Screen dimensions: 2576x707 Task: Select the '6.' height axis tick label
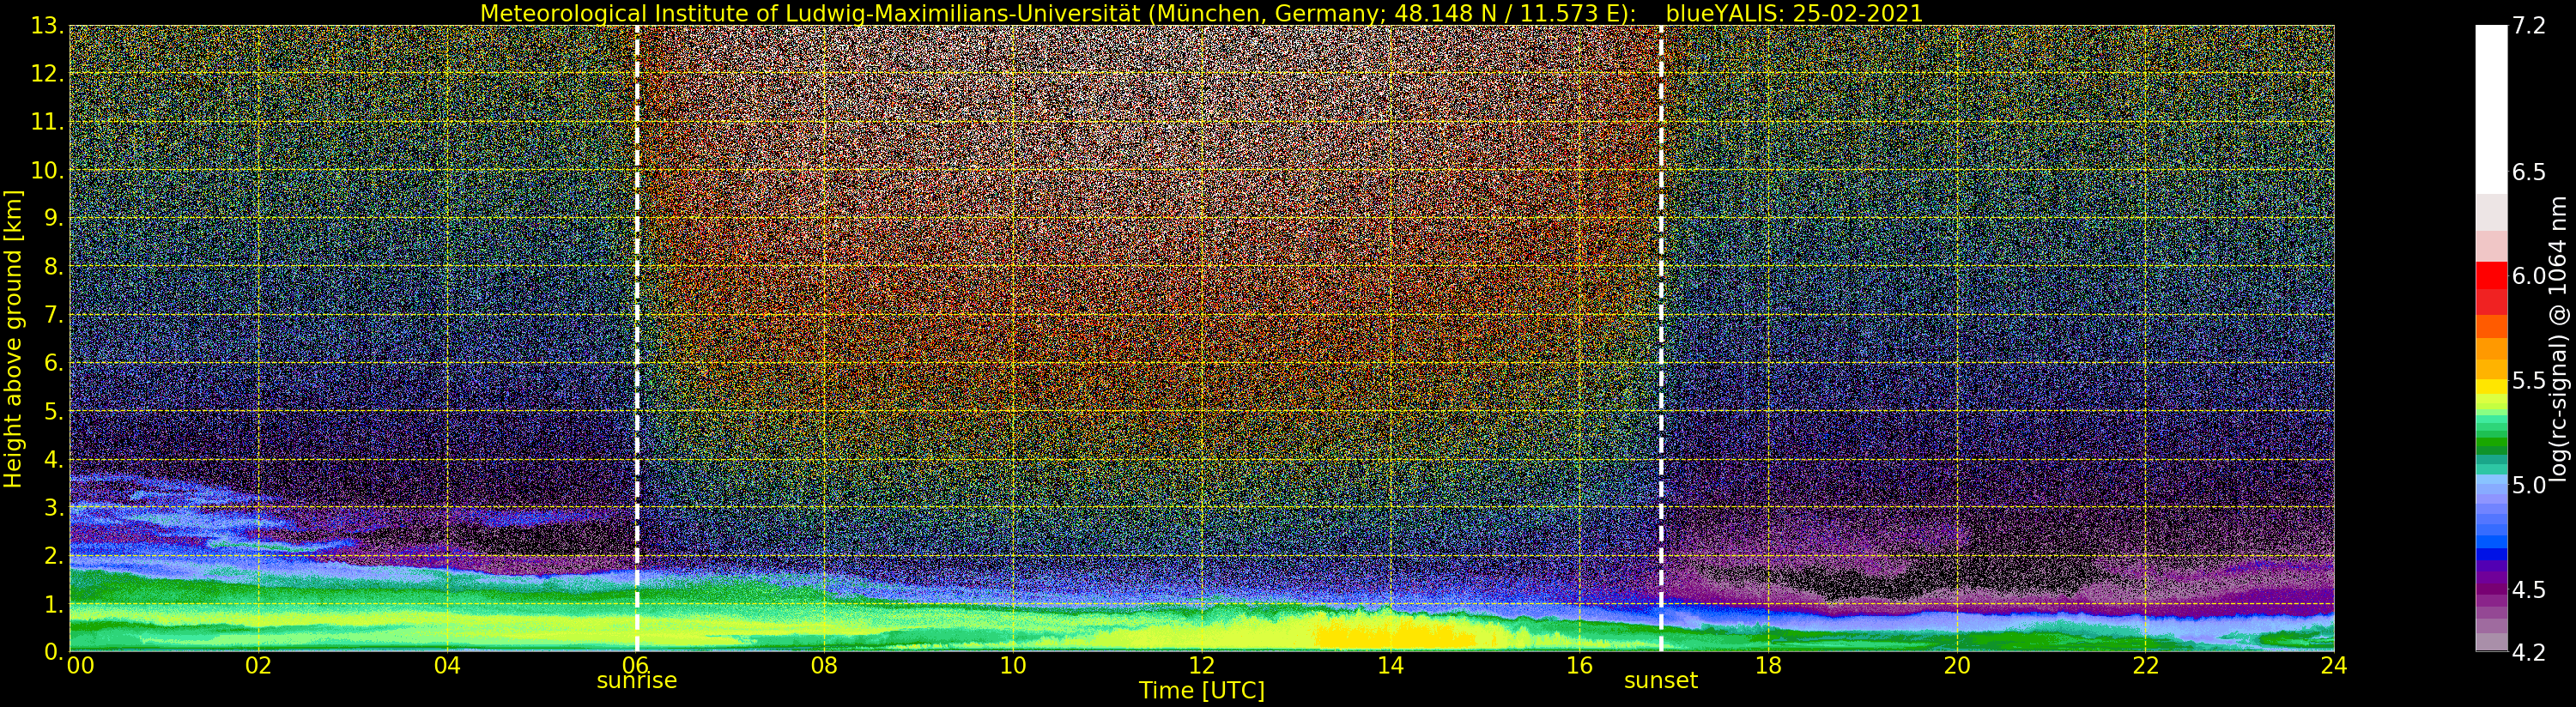pos(54,363)
